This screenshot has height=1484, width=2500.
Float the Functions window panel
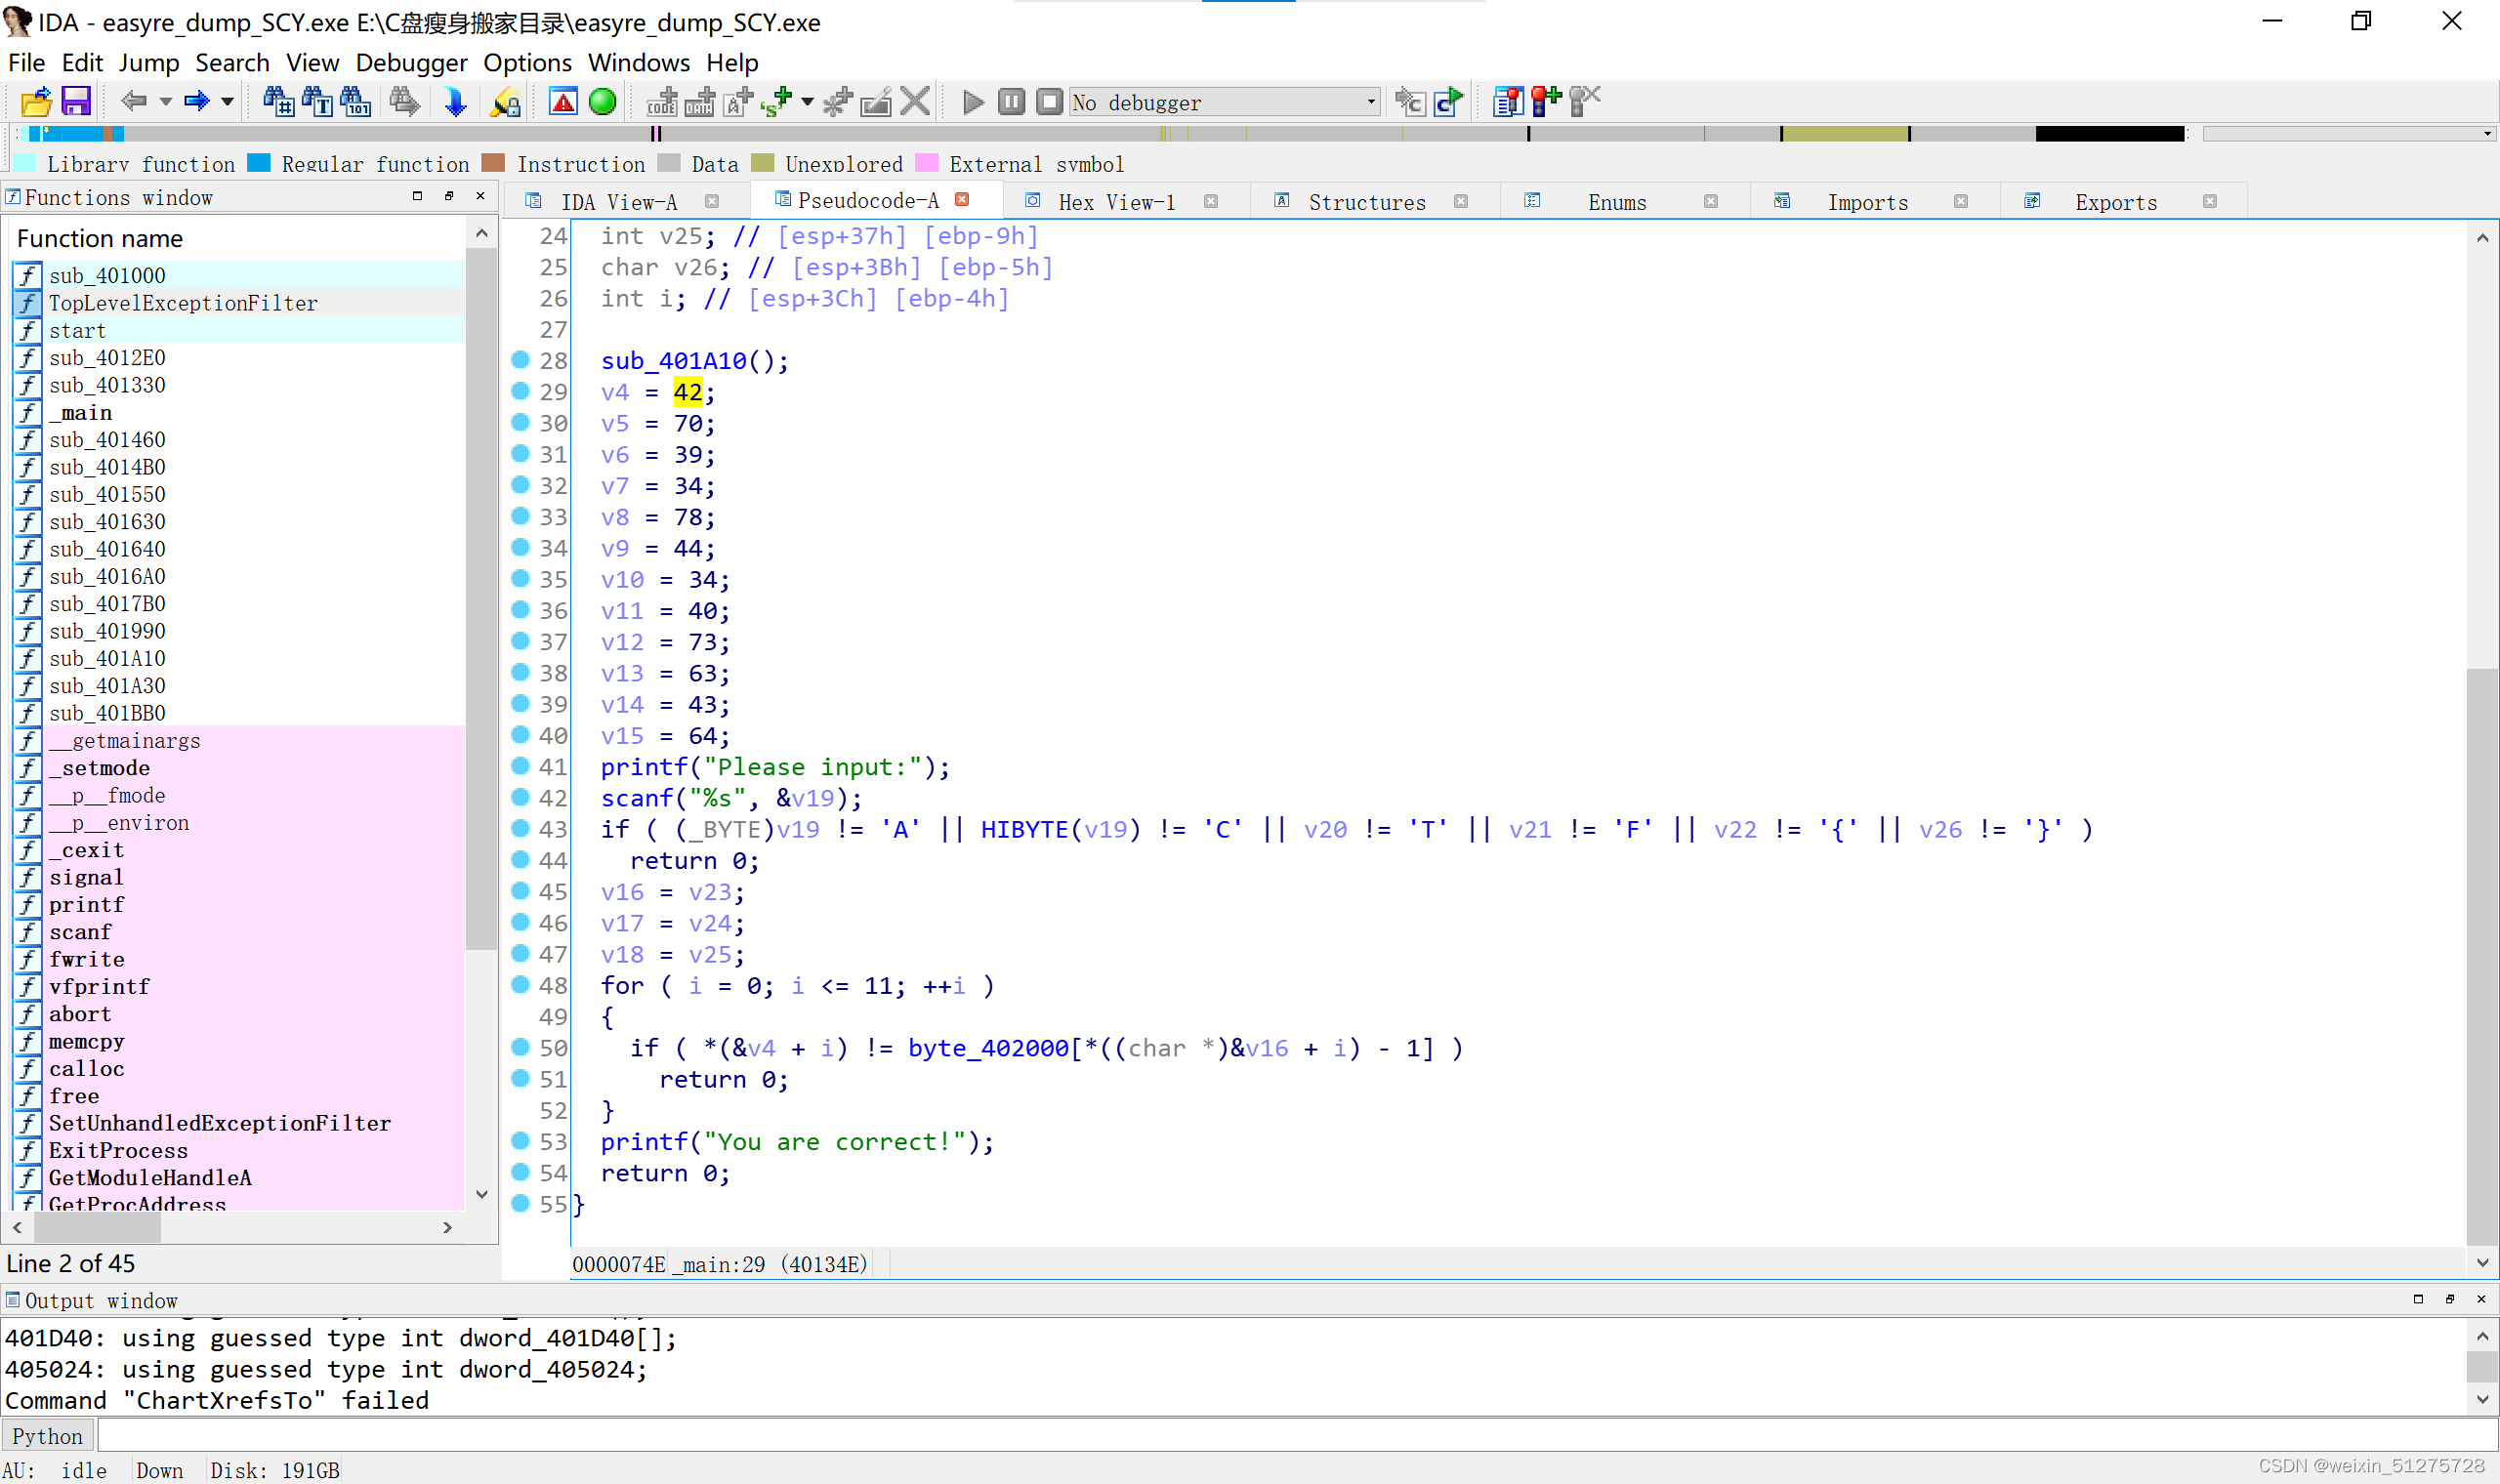tap(449, 196)
